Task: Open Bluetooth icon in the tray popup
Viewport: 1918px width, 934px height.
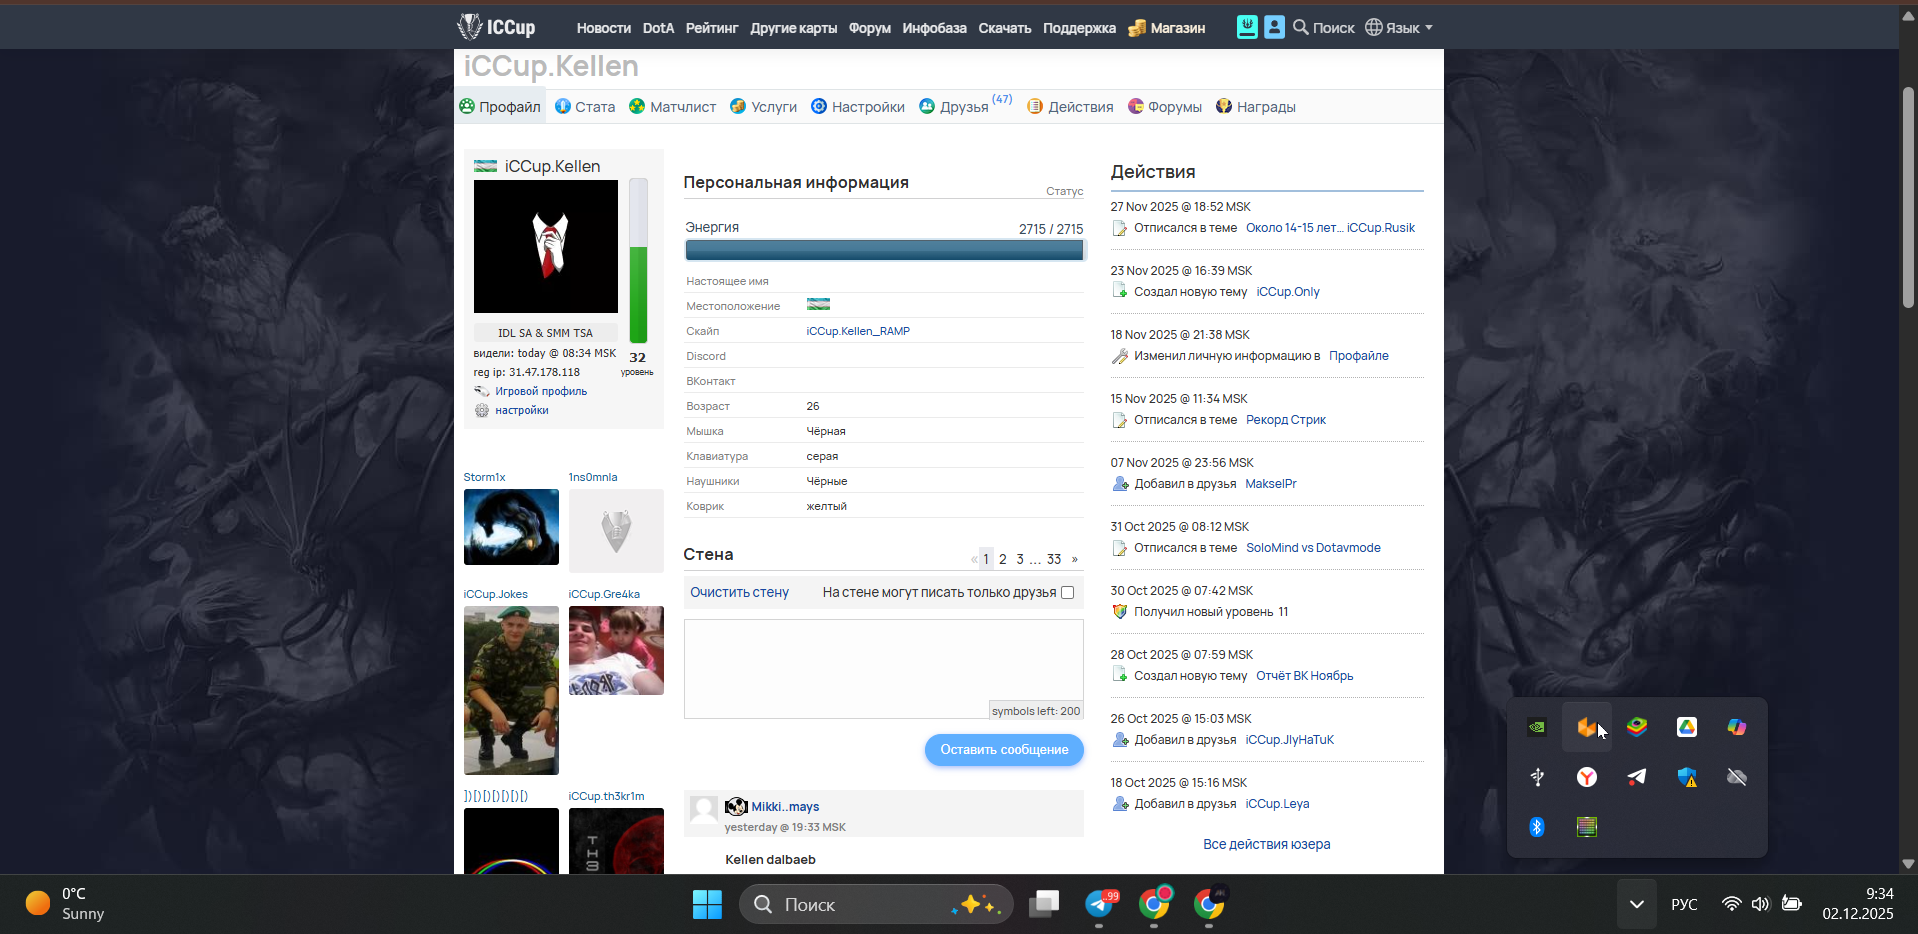Action: 1537,827
